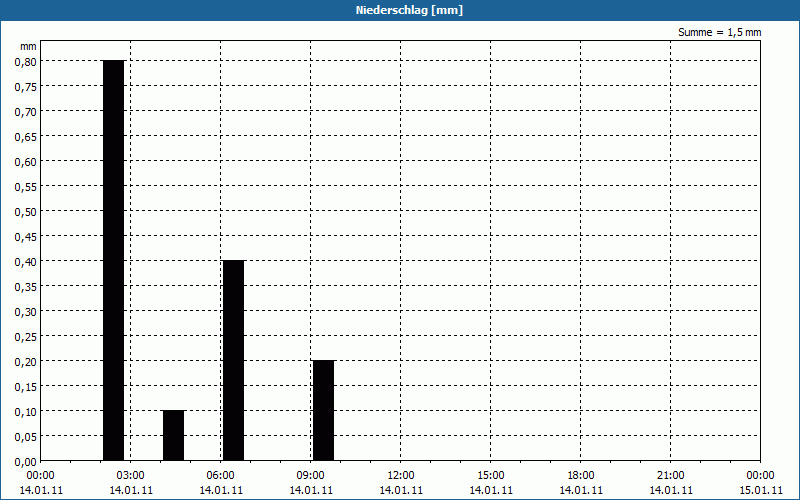Click the 14.01.11 date under 12:00
Viewport: 800px width, 500px height.
401,490
